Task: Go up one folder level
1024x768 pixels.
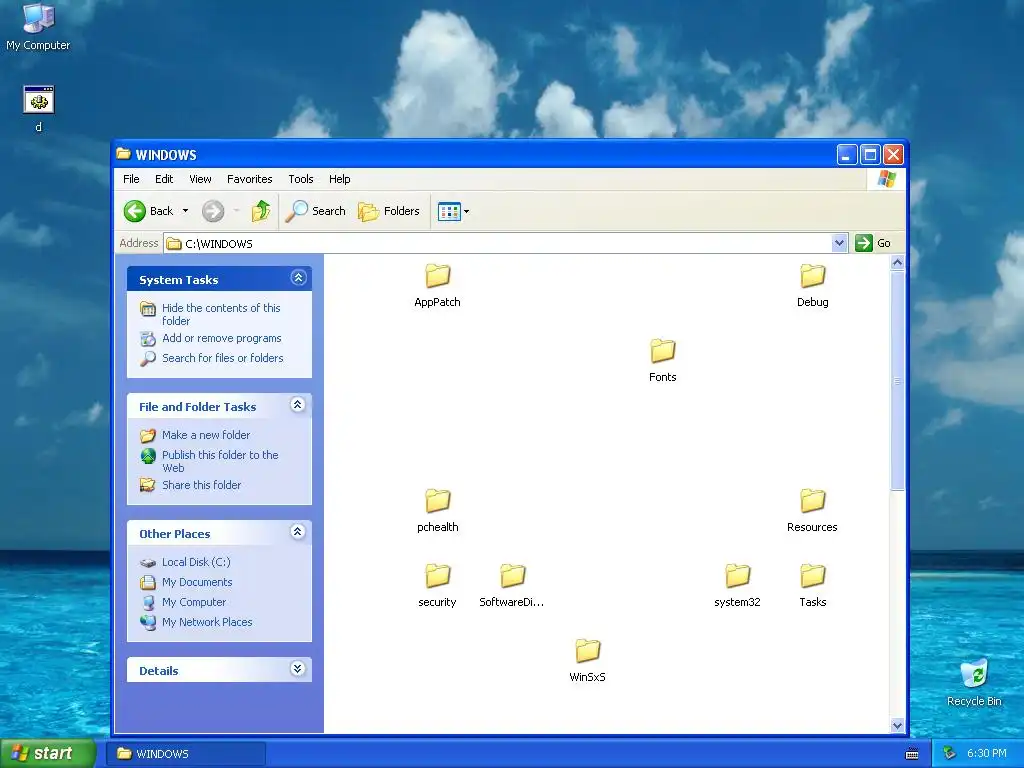Action: (261, 211)
